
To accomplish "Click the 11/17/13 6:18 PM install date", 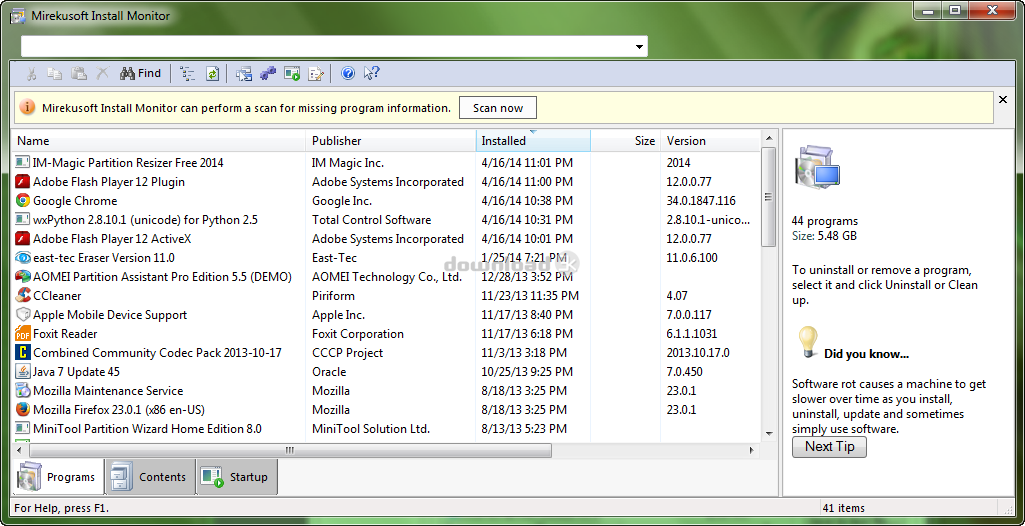I will (527, 333).
